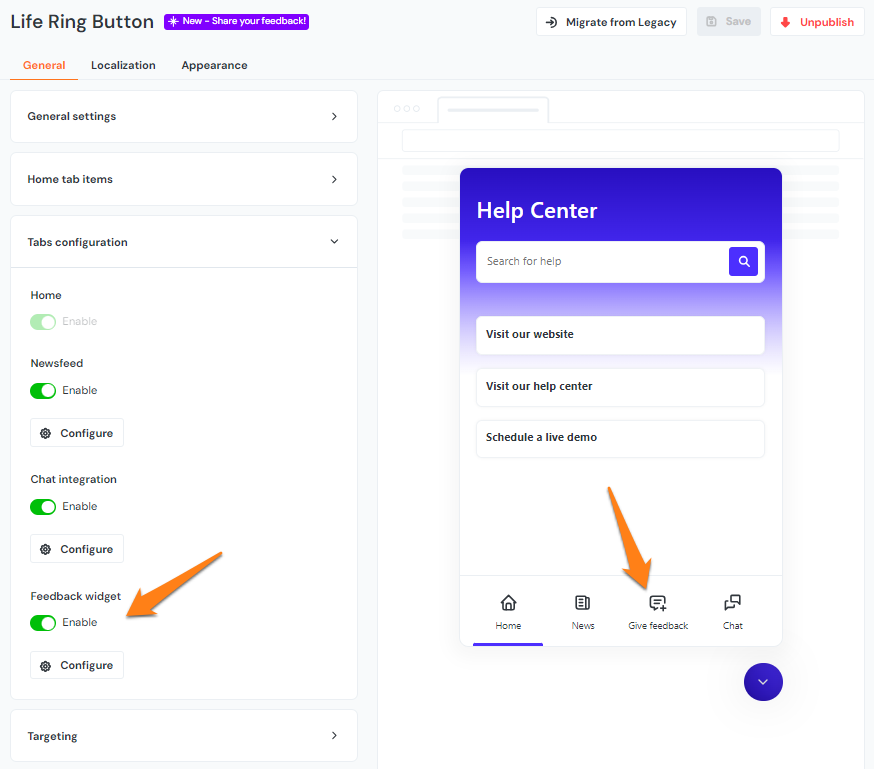The height and width of the screenshot is (769, 874).
Task: Open Give feedback icon in widget preview
Action: click(x=657, y=603)
